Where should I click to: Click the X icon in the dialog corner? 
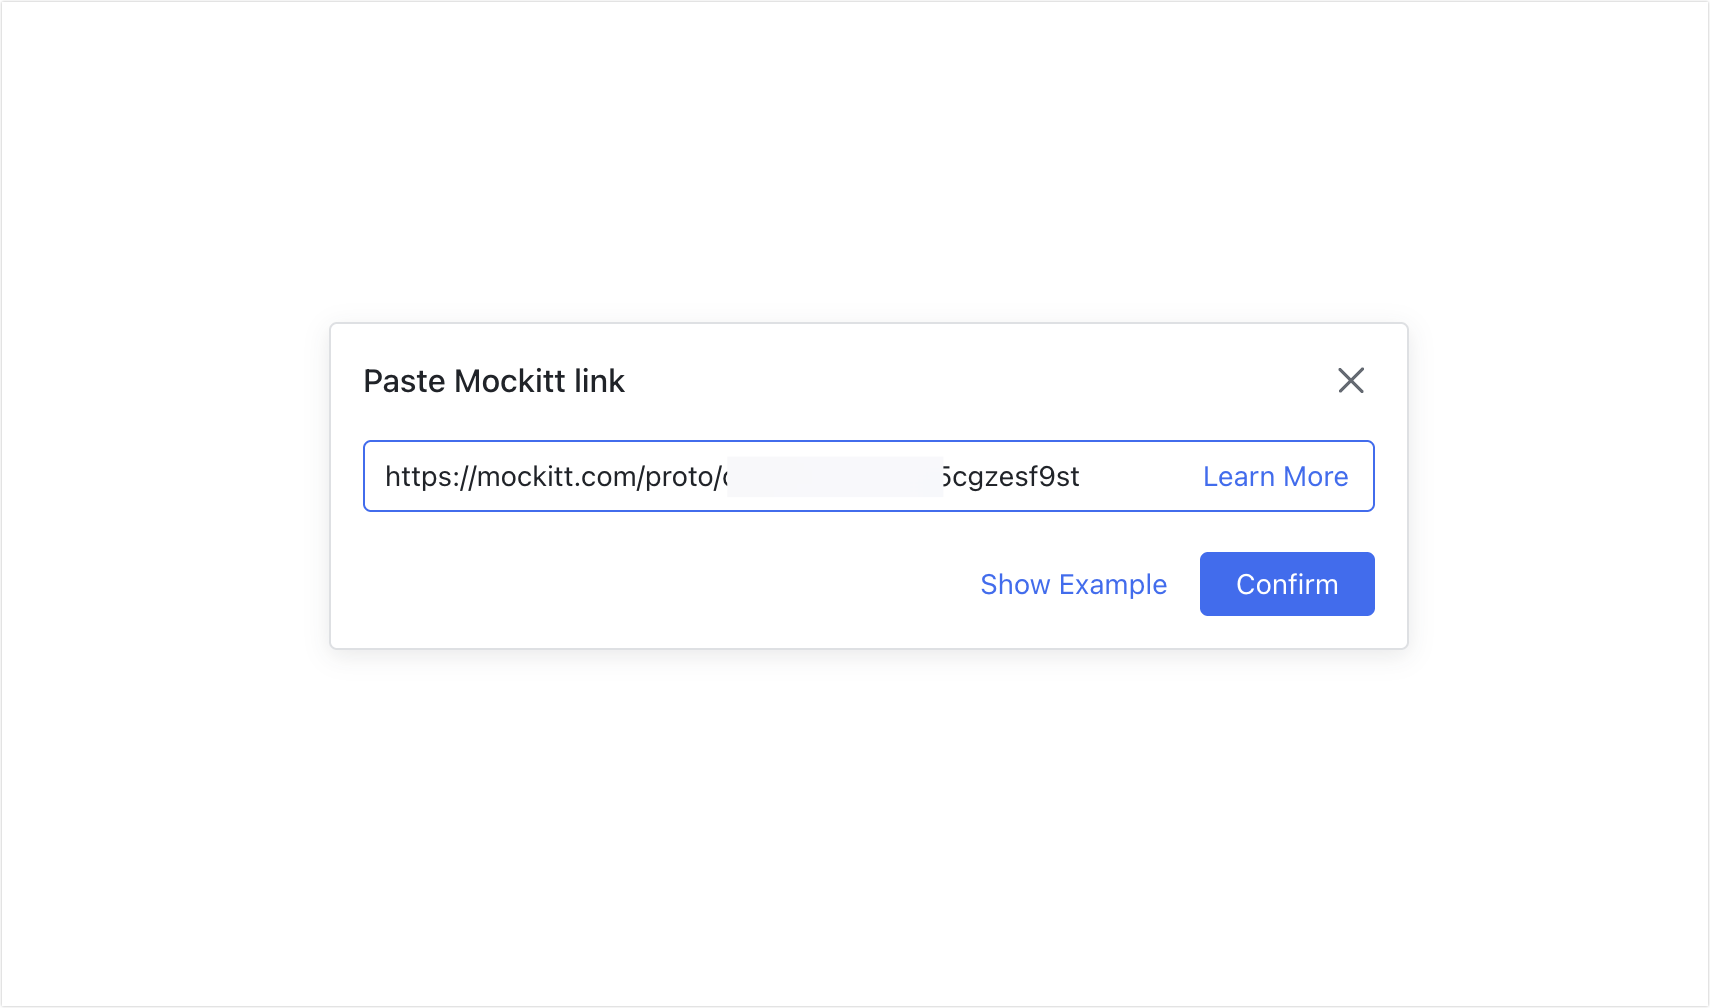coord(1351,380)
